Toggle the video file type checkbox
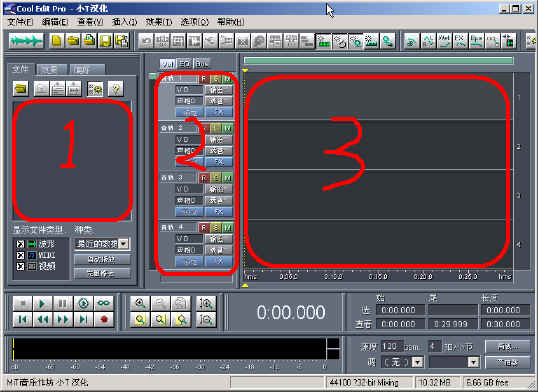Viewport: 538px width, 392px height. 21,266
